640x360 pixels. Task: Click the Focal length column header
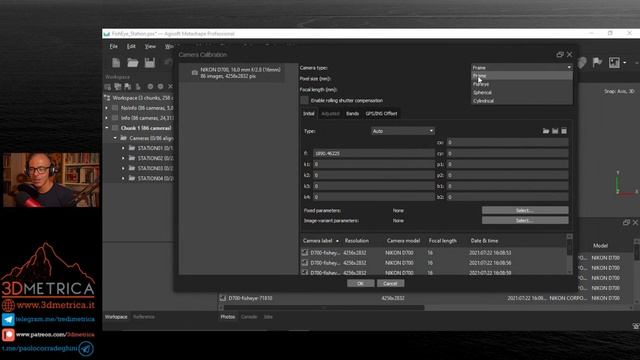[443, 241]
